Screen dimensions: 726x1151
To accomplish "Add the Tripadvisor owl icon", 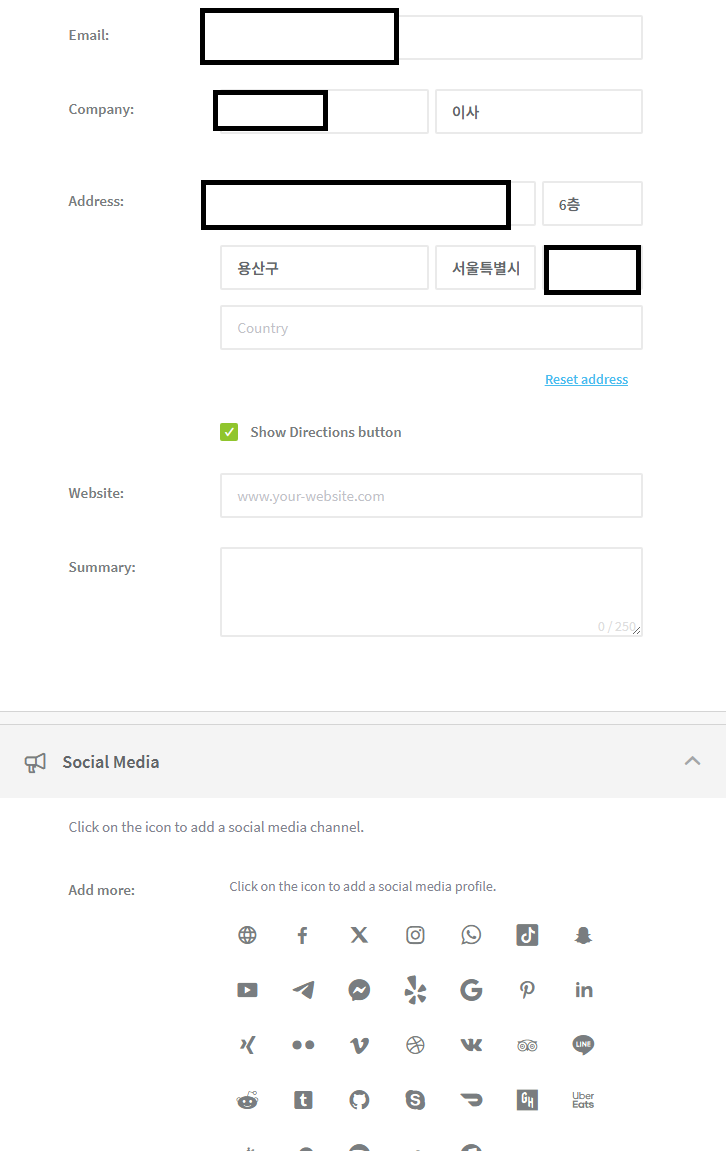I will pyautogui.click(x=527, y=1045).
